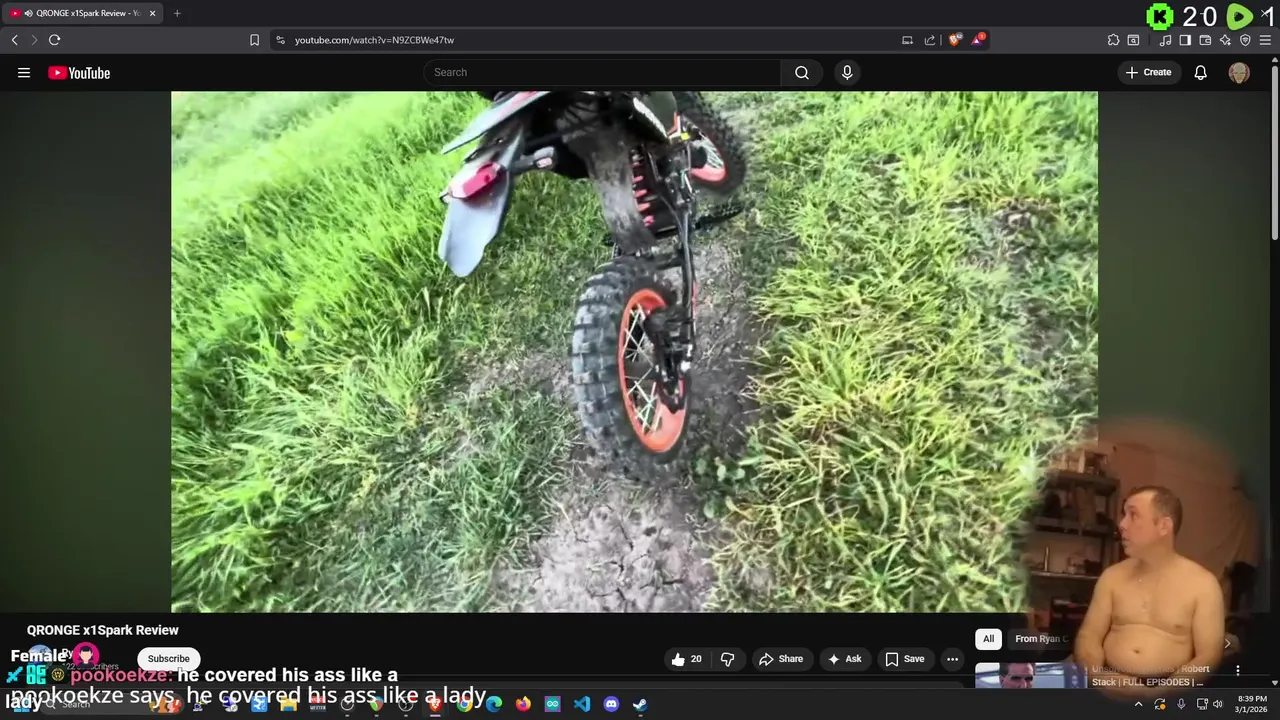The image size is (1280, 720).
Task: Open Brave VPN shield icon
Action: [x=1245, y=40]
